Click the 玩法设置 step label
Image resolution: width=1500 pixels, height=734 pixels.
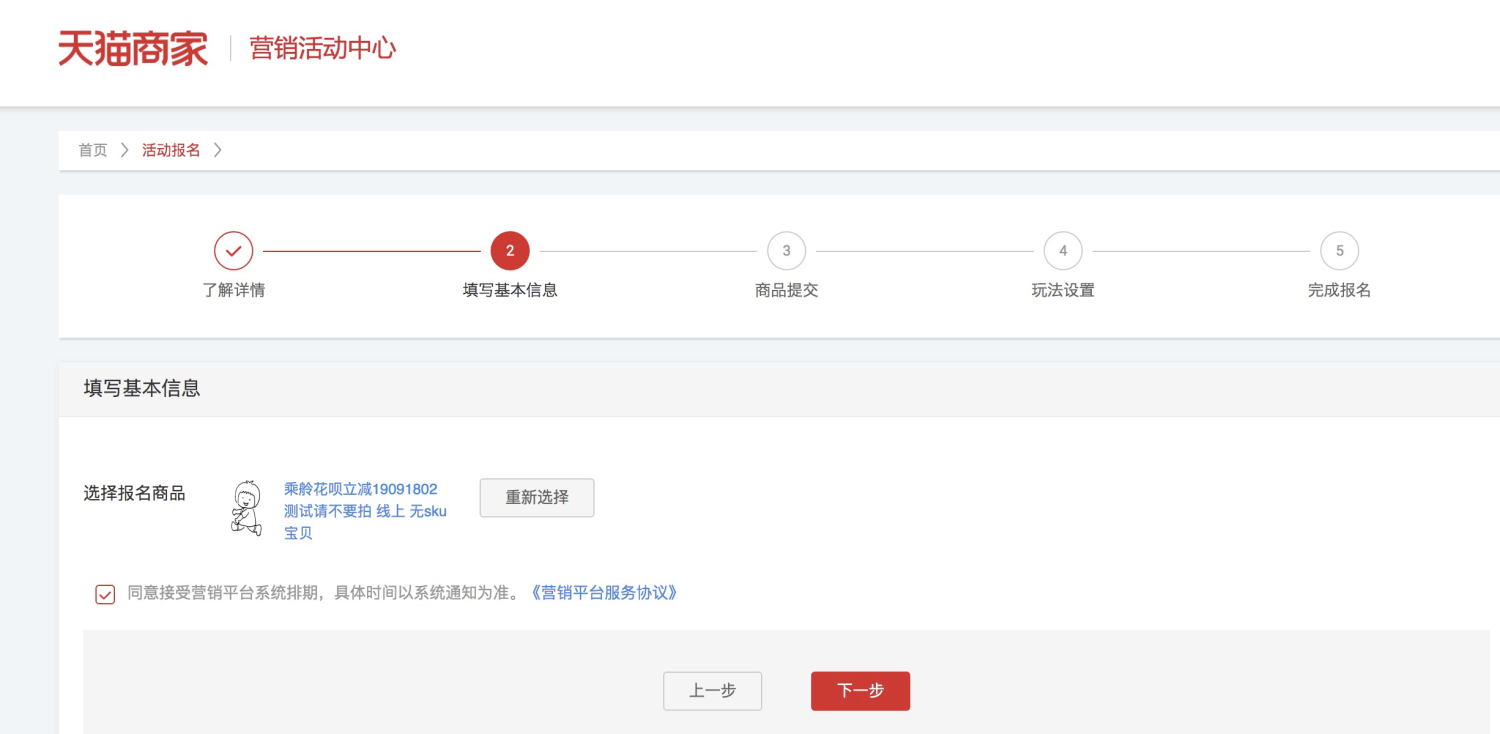pos(1063,290)
